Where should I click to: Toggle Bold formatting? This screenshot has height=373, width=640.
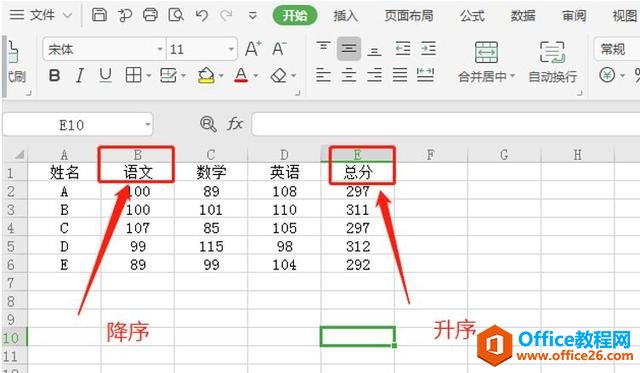54,75
